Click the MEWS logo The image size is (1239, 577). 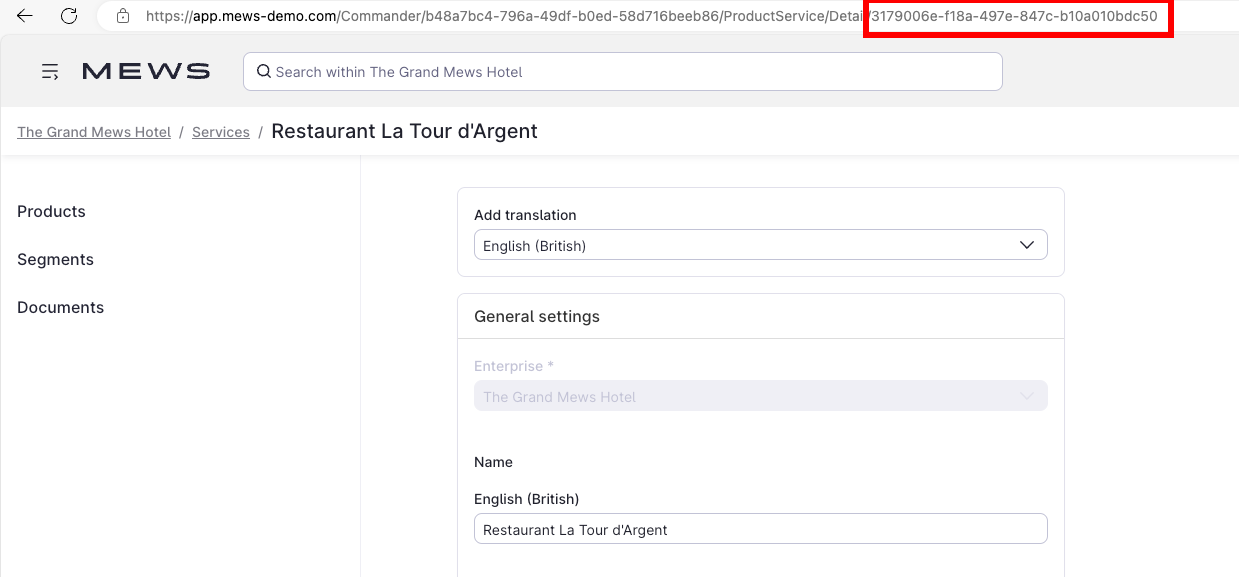(x=146, y=71)
